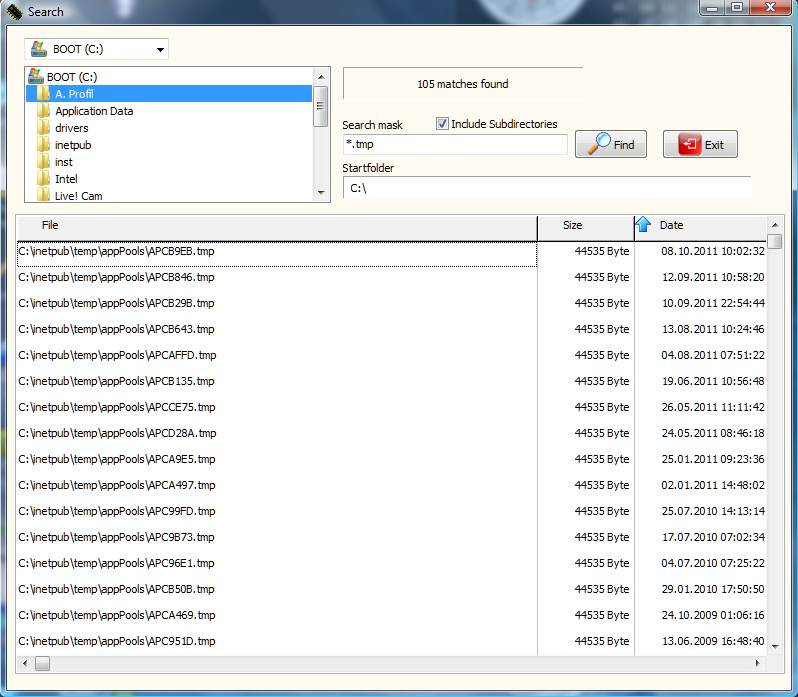
Task: Click the blue sort arrow on Date column
Action: (x=643, y=224)
